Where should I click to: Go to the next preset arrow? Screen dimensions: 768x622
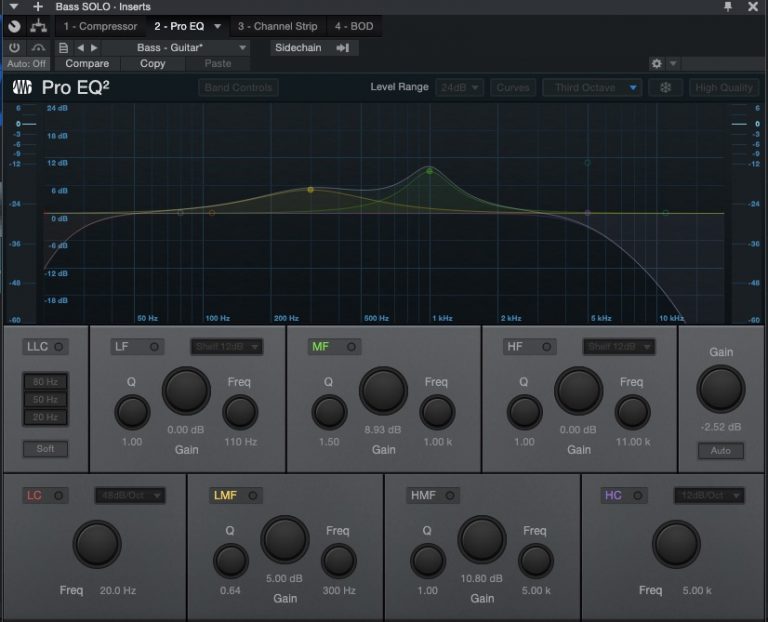coord(94,48)
